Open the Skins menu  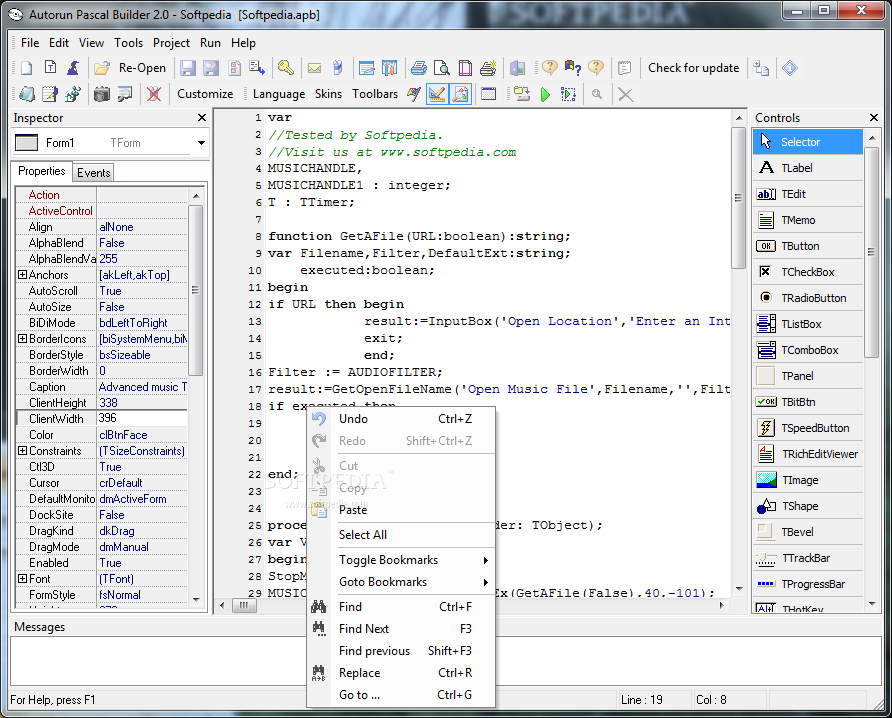328,94
